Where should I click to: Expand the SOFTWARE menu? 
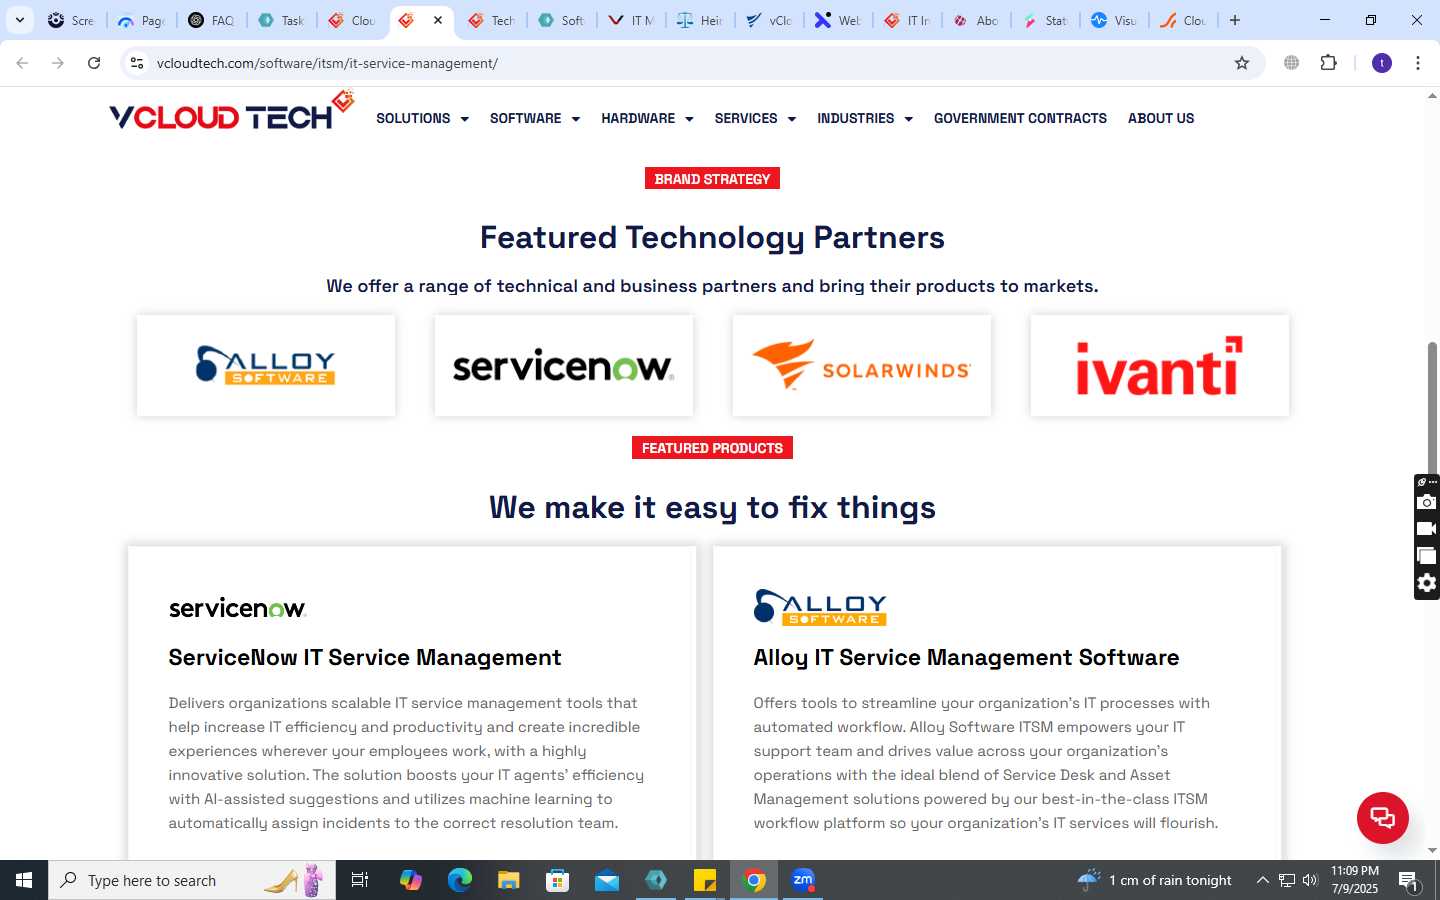pyautogui.click(x=534, y=118)
